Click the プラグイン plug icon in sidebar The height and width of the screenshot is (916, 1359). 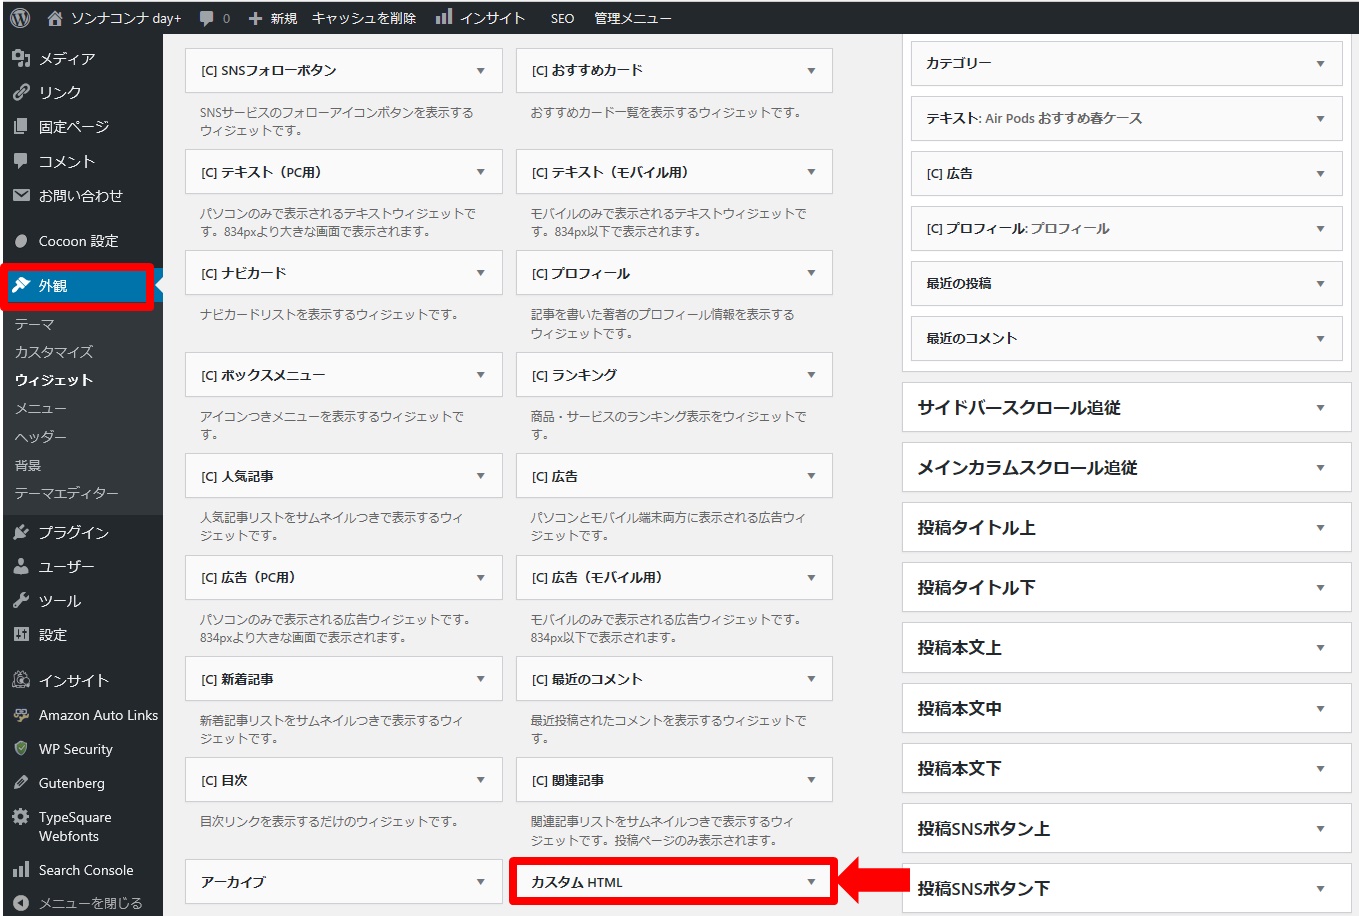point(21,532)
